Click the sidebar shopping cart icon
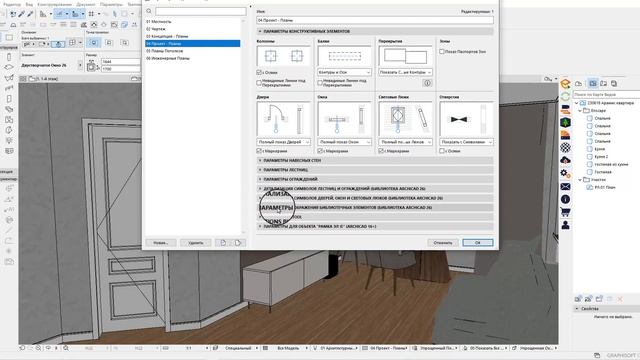640x360 pixels. point(565,212)
